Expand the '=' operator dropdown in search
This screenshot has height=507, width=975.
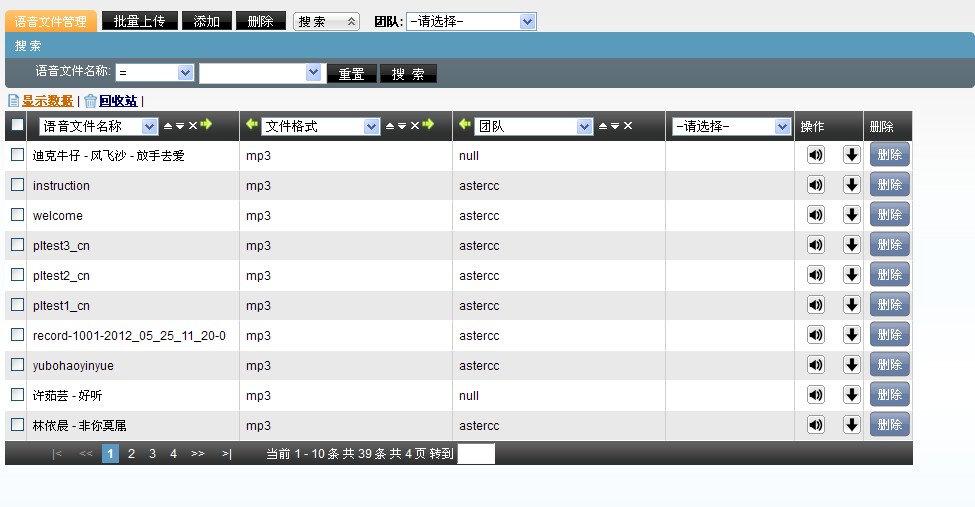pyautogui.click(x=155, y=73)
